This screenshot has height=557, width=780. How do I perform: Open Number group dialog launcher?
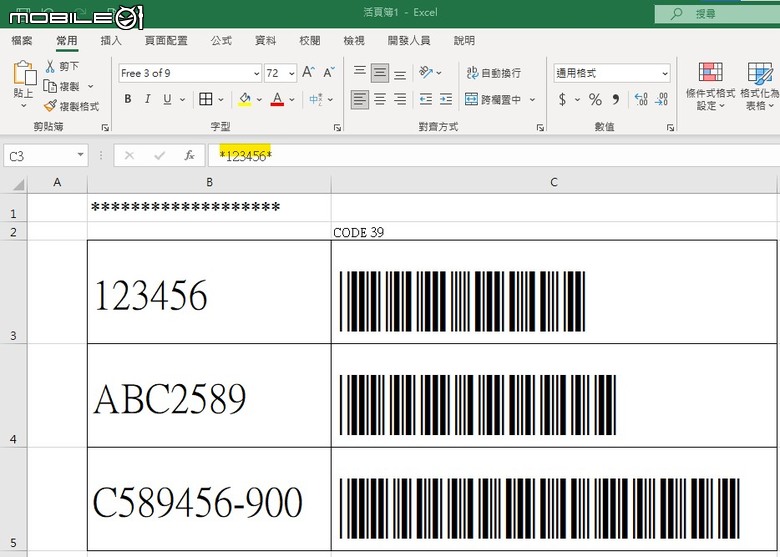click(670, 128)
